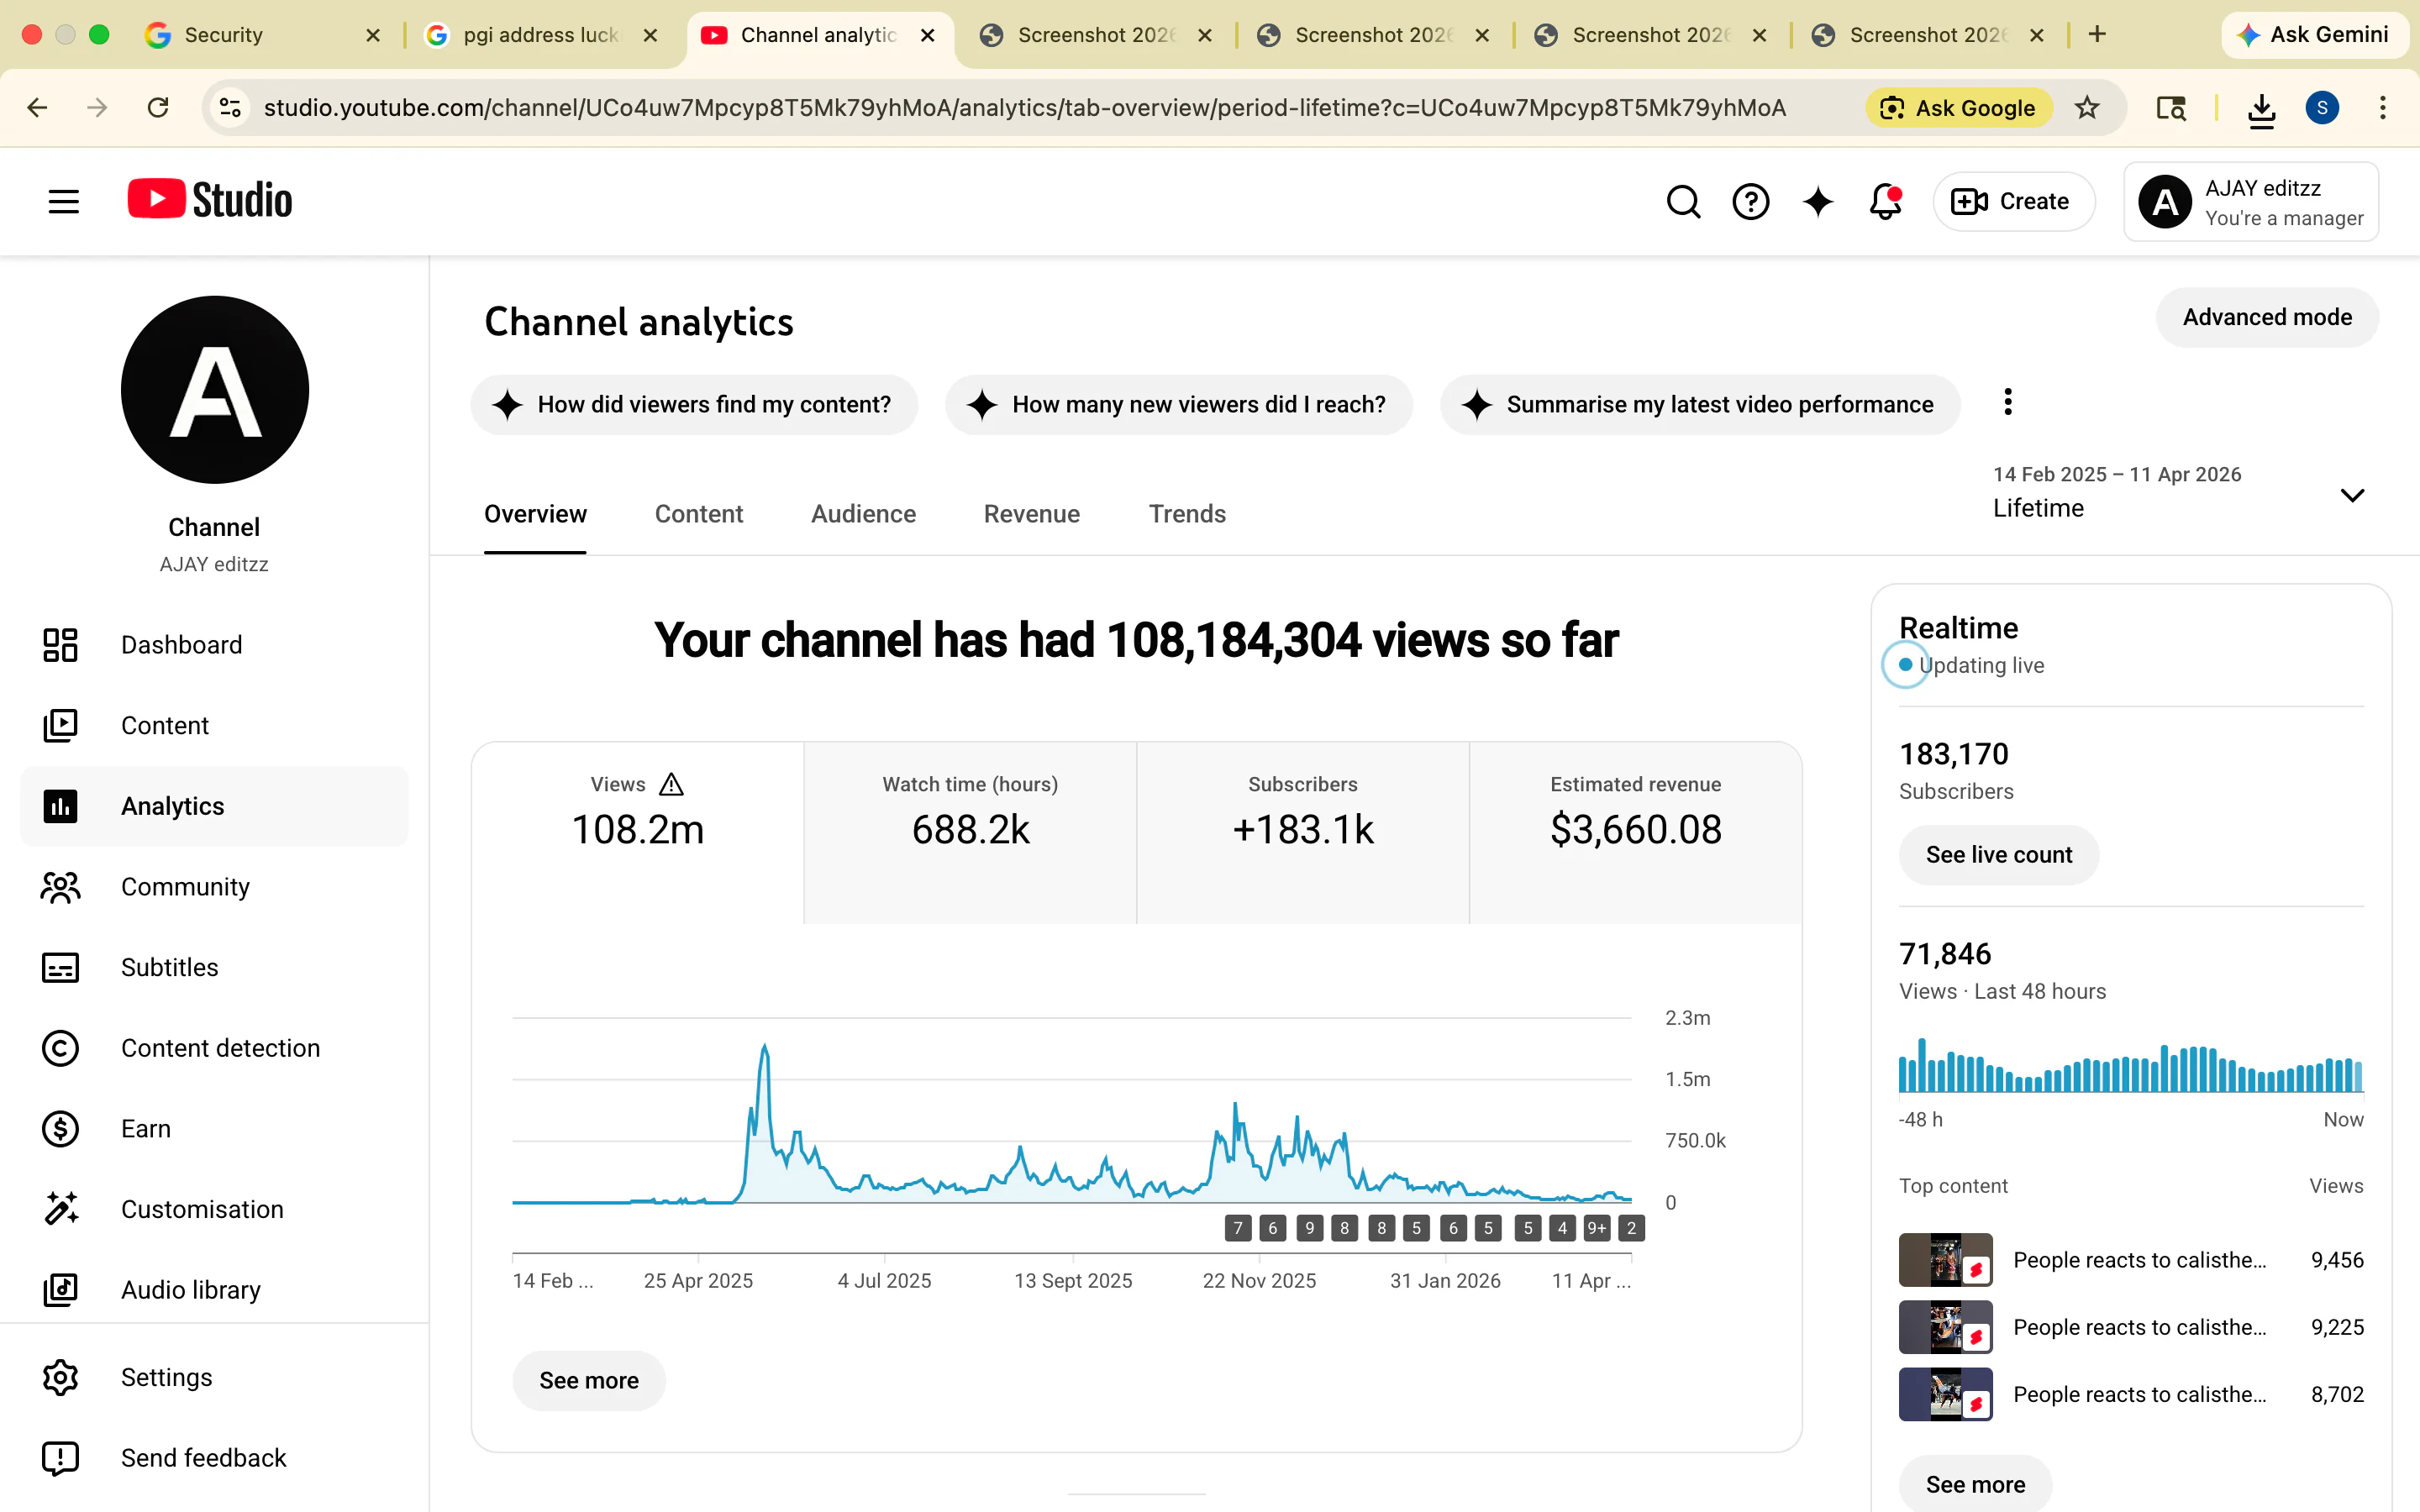This screenshot has width=2420, height=1512.
Task: Open the Audio library
Action: point(190,1290)
